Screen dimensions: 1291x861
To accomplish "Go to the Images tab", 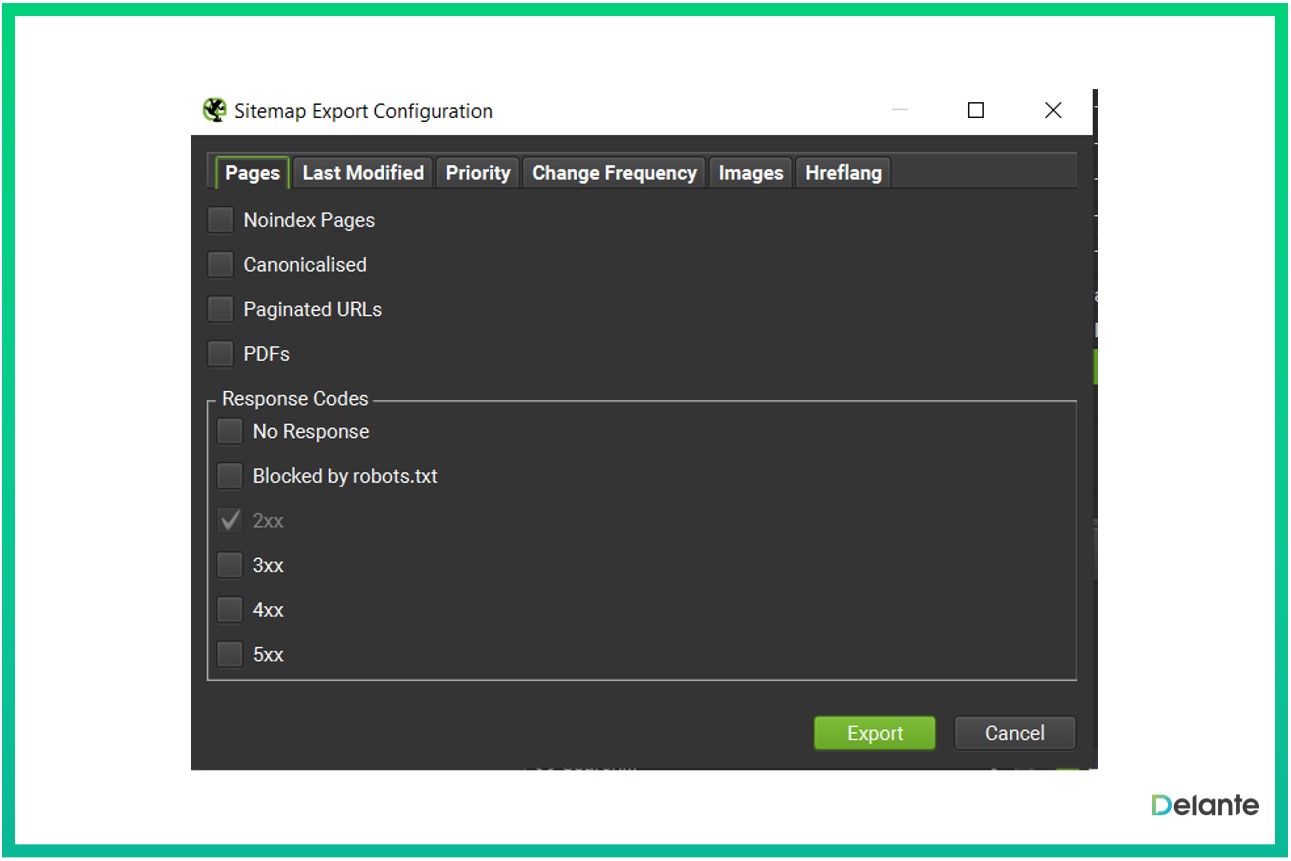I will click(x=751, y=173).
